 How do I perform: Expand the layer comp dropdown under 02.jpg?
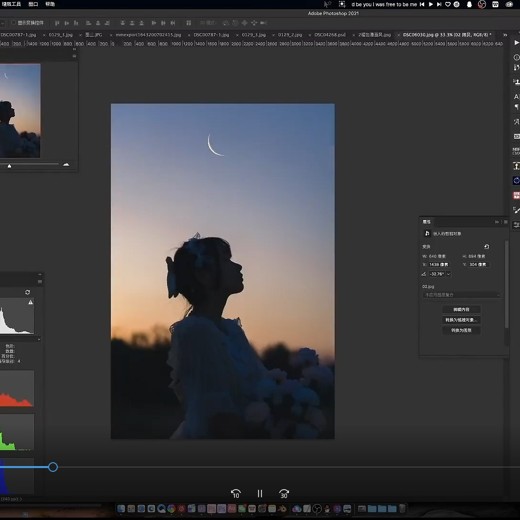(462, 295)
